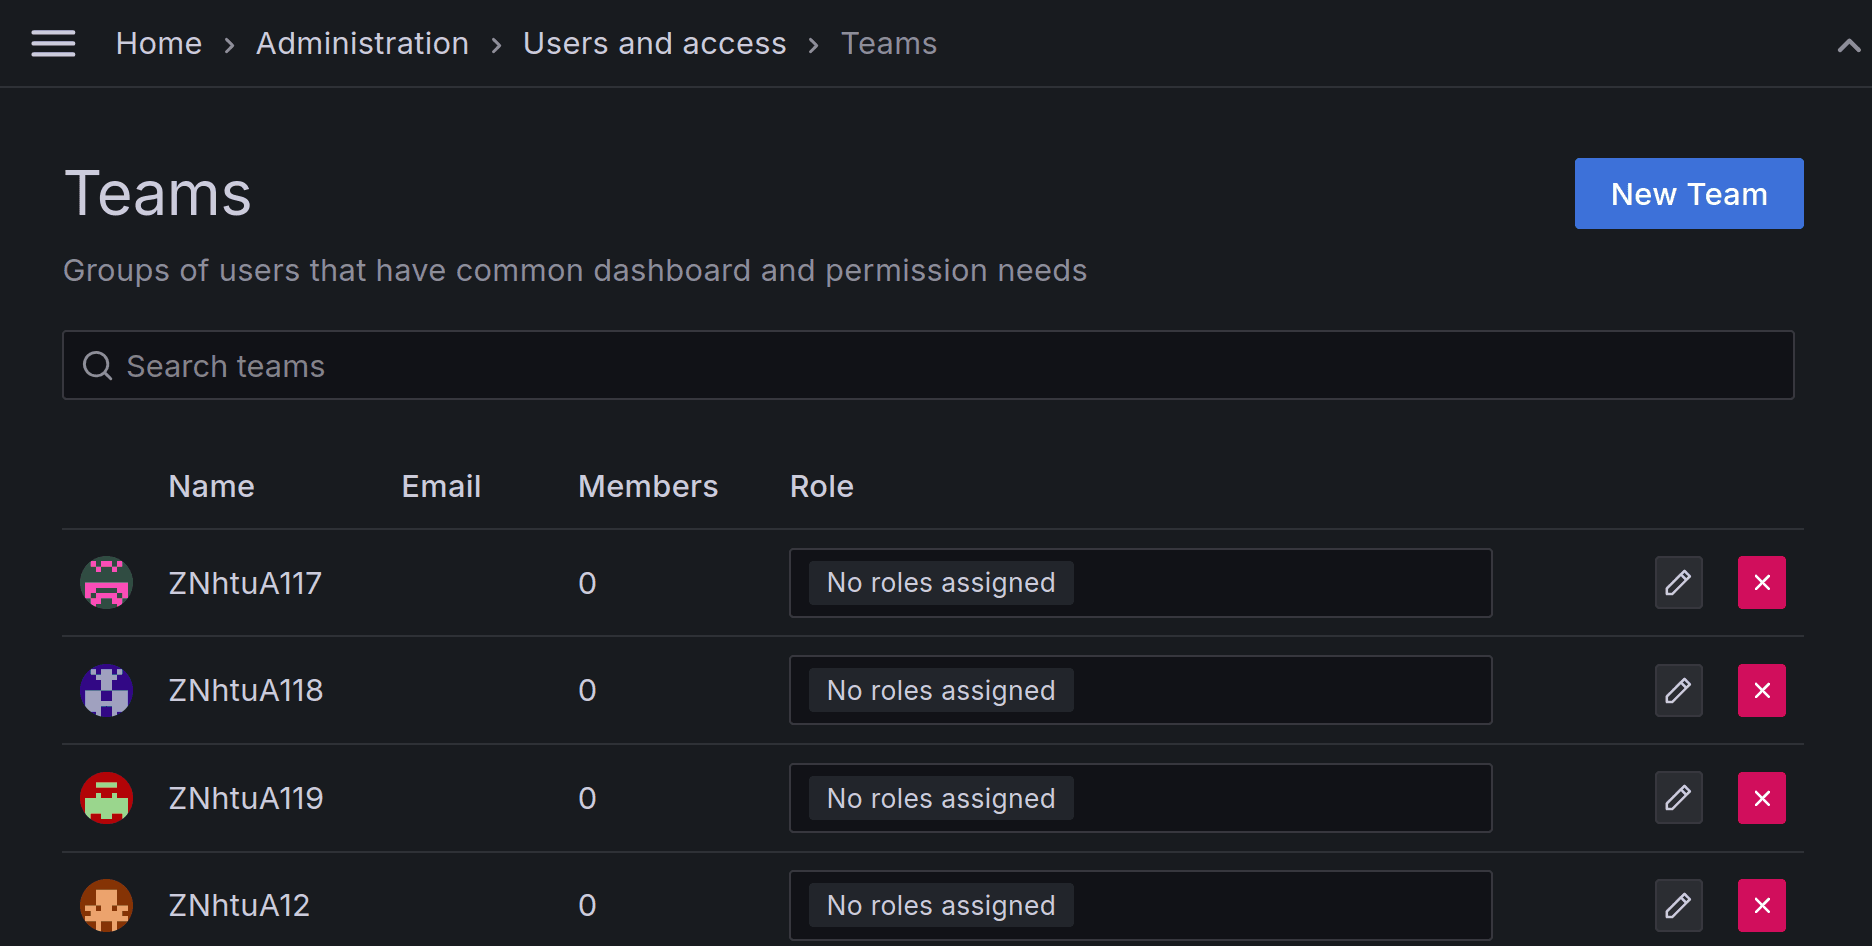Navigate to Home via the breadcrumb

pos(158,43)
